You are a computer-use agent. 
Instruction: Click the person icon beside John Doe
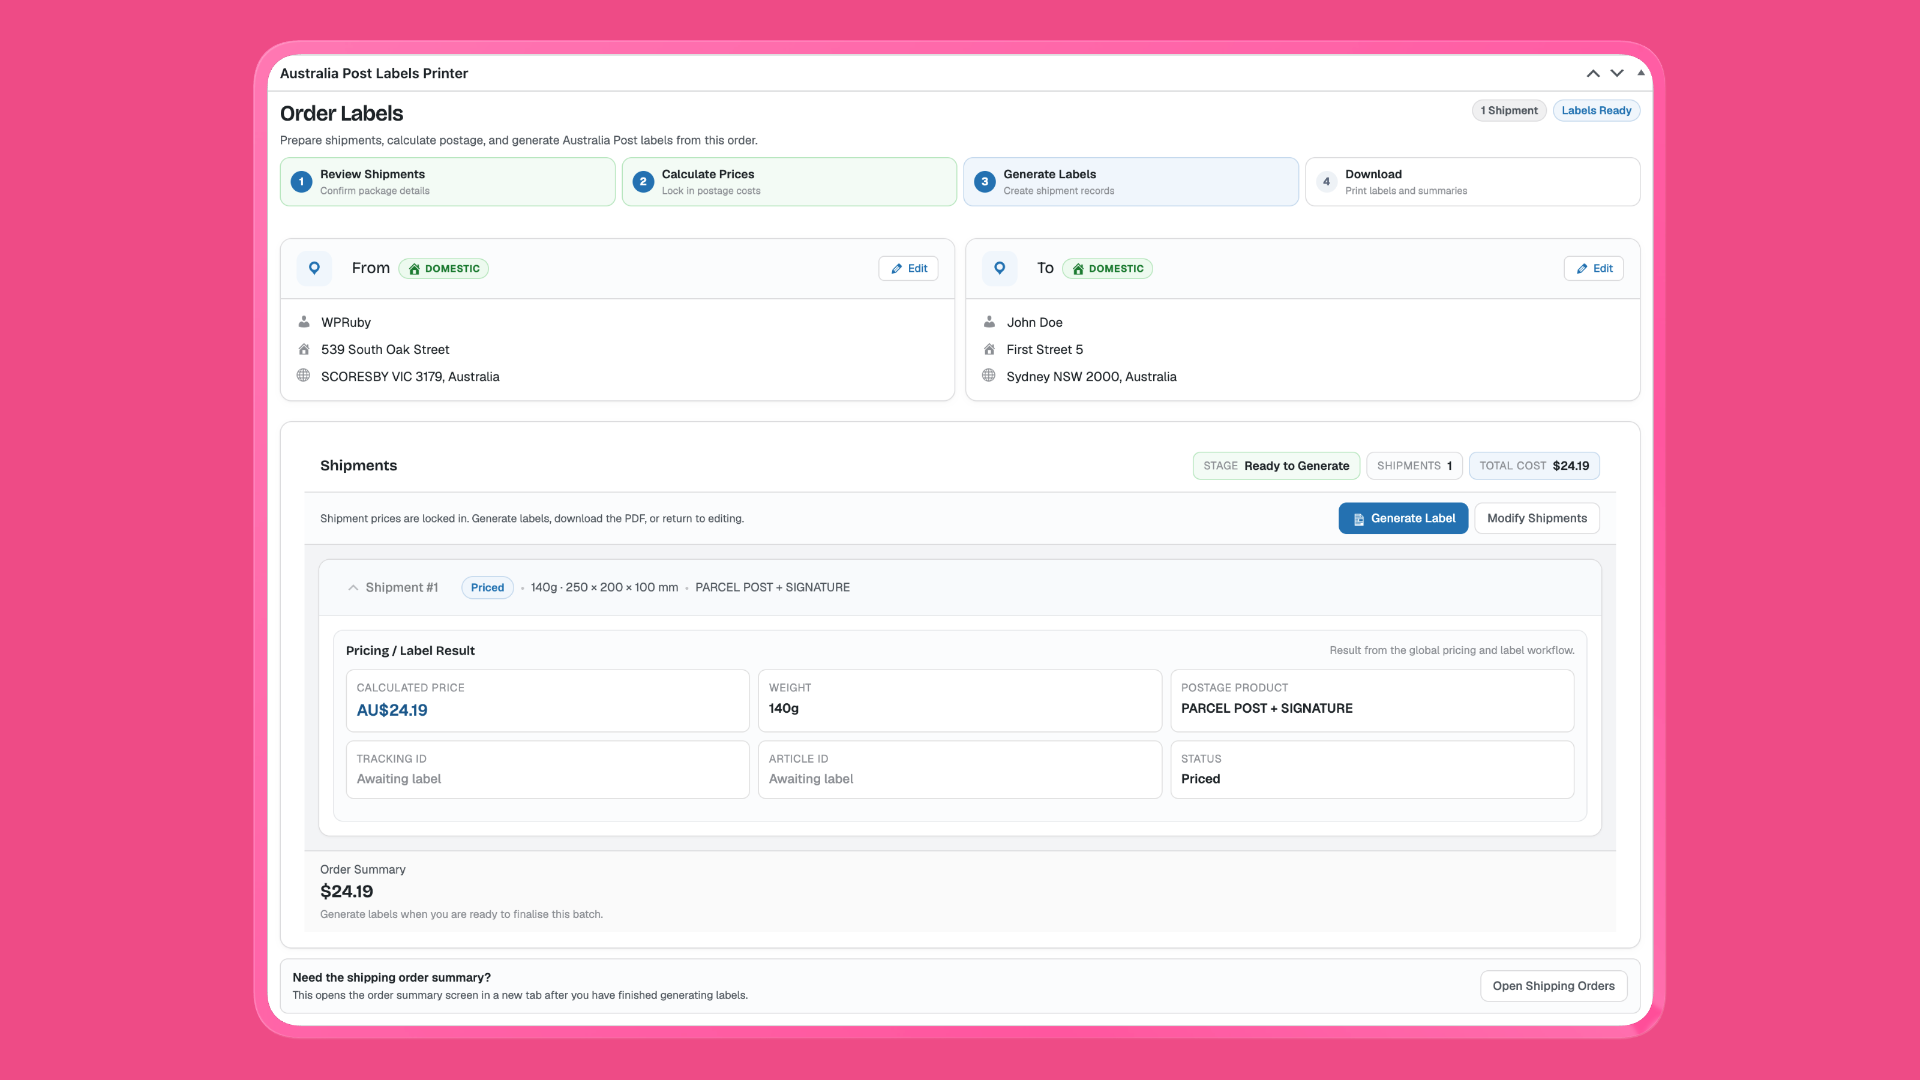(989, 322)
